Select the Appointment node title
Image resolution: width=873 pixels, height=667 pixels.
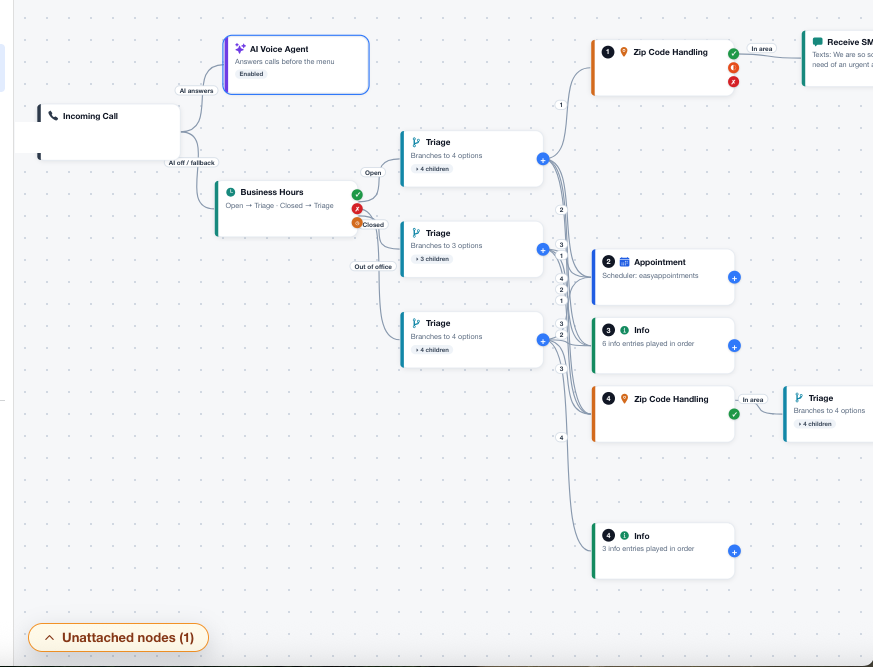[660, 262]
